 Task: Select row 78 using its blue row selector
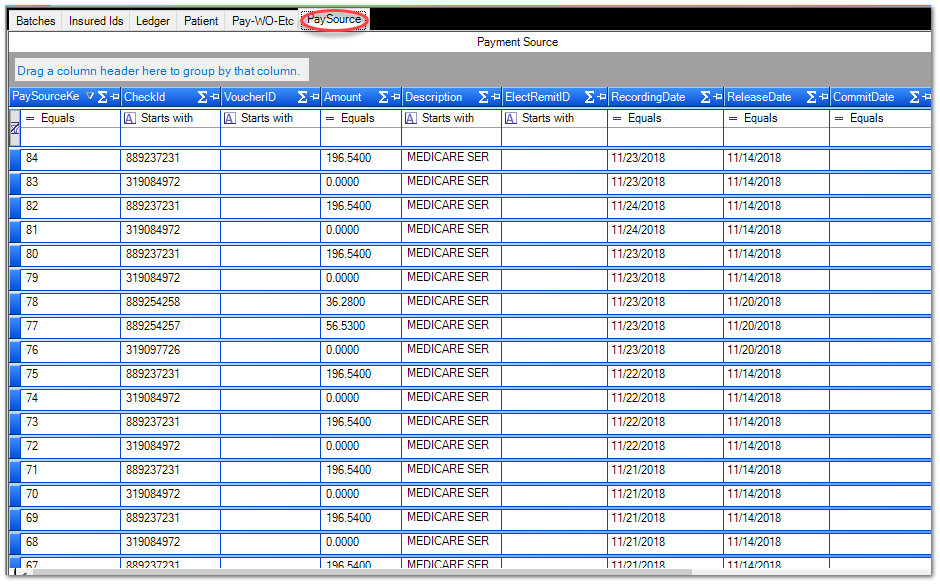click(15, 303)
